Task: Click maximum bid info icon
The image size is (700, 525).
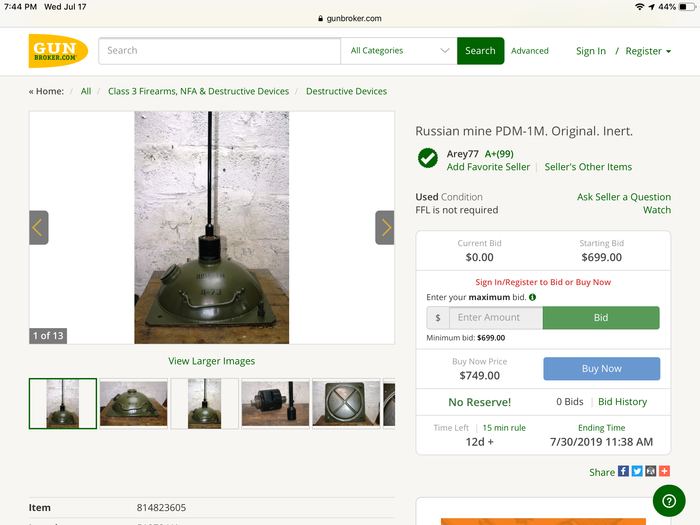Action: tap(532, 297)
